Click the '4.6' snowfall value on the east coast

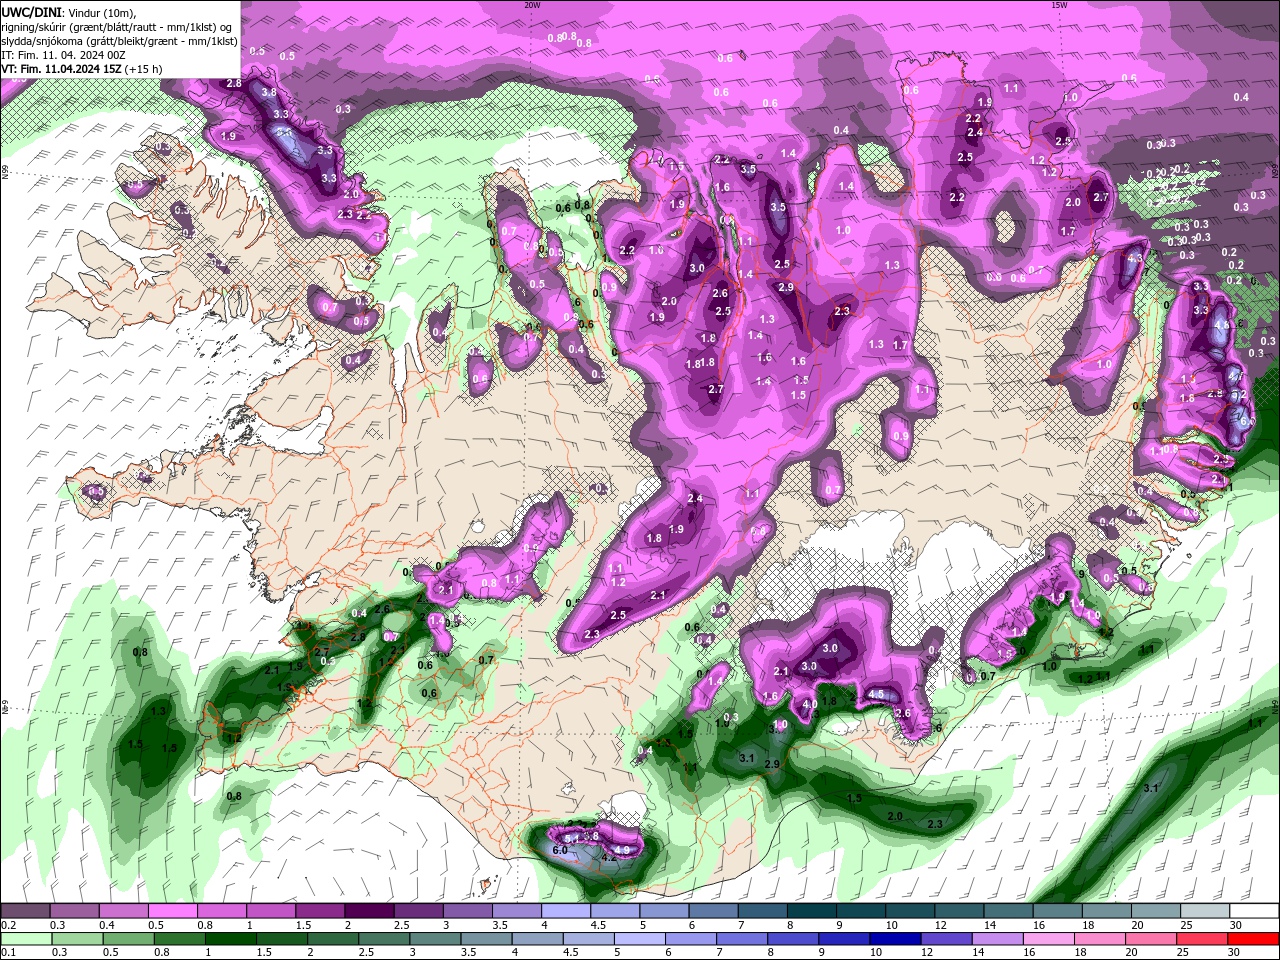[x=1221, y=325]
